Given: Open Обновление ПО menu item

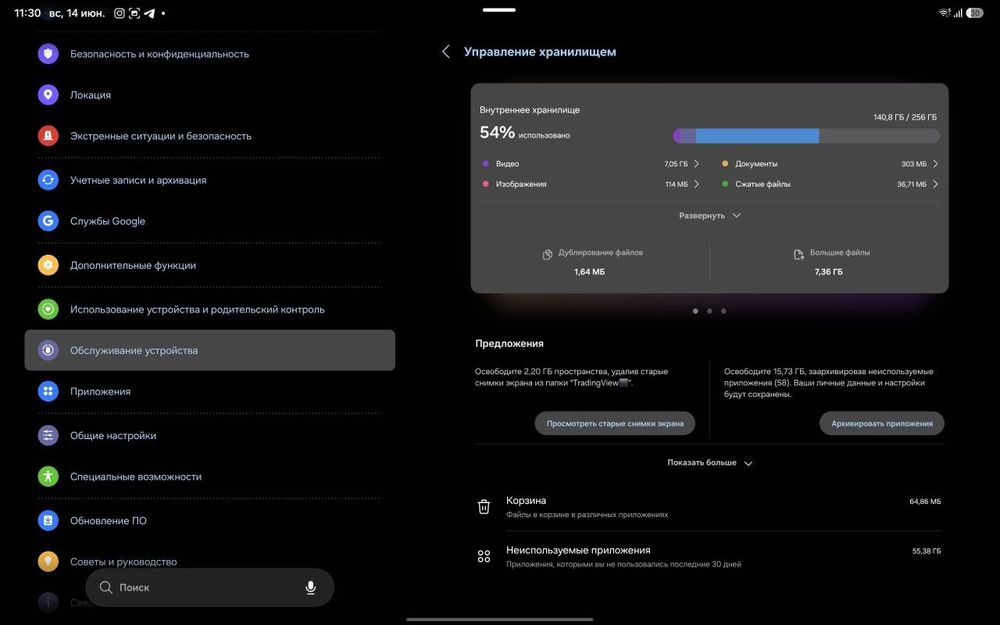Looking at the screenshot, I should [x=210, y=520].
